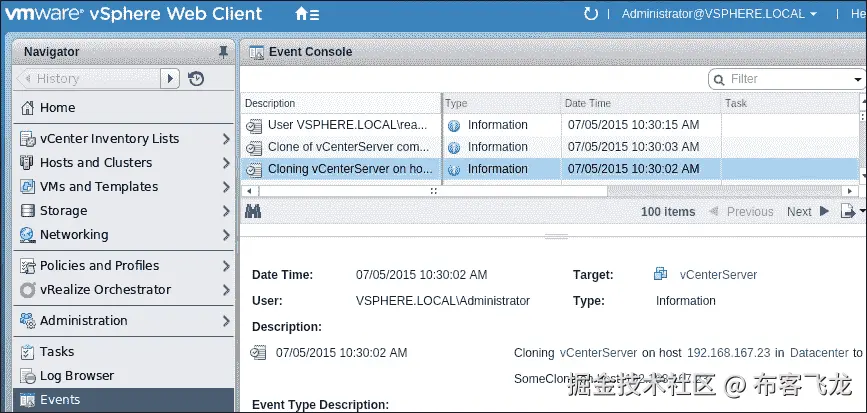Sort by Description column header

click(341, 103)
